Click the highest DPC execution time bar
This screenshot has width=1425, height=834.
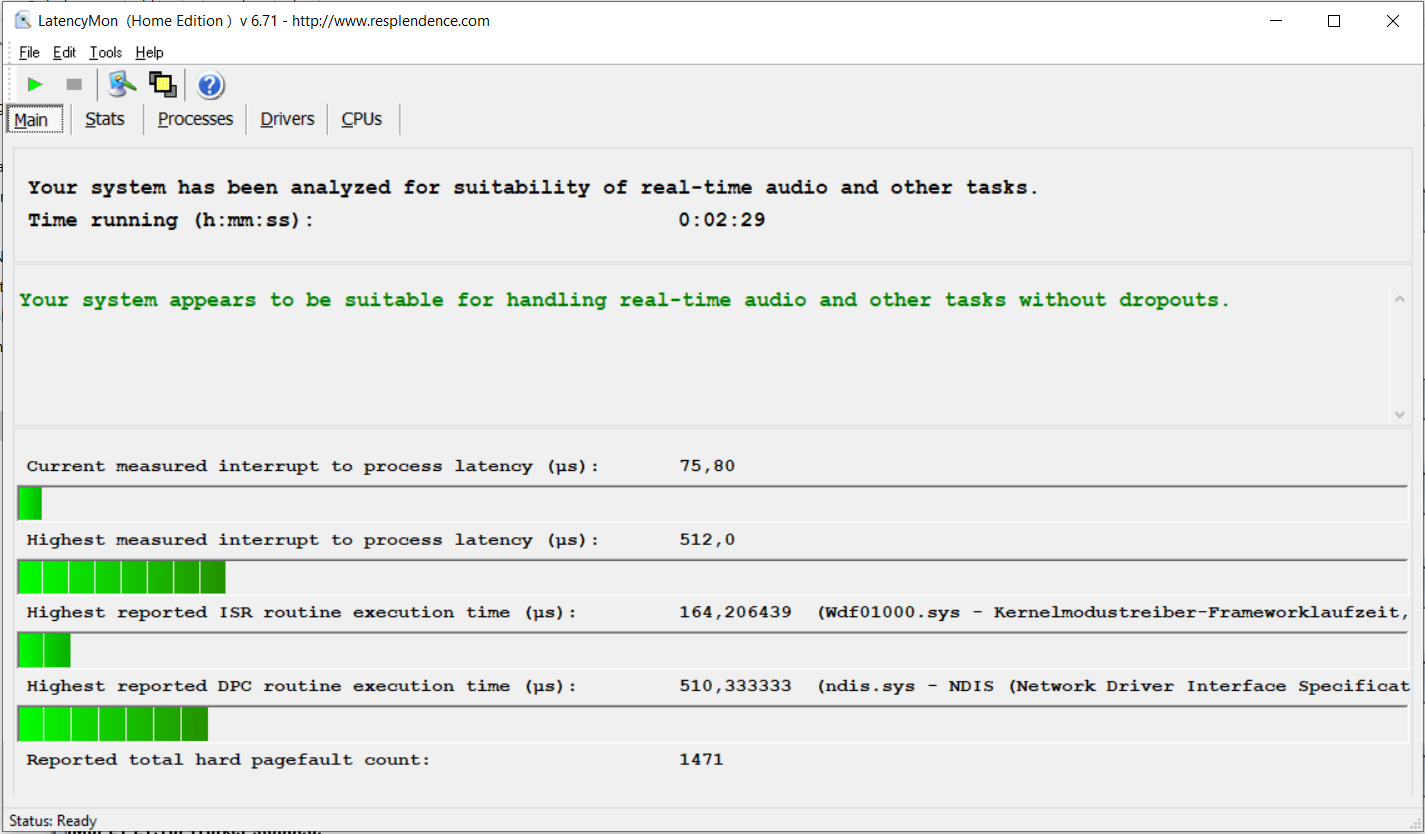pyautogui.click(x=713, y=724)
